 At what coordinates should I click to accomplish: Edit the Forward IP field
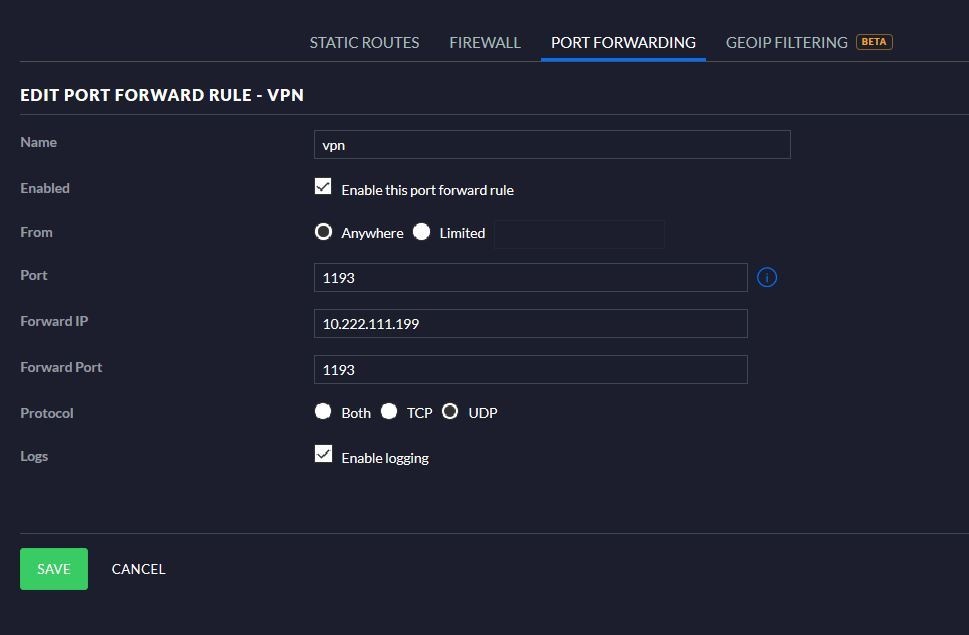[530, 324]
